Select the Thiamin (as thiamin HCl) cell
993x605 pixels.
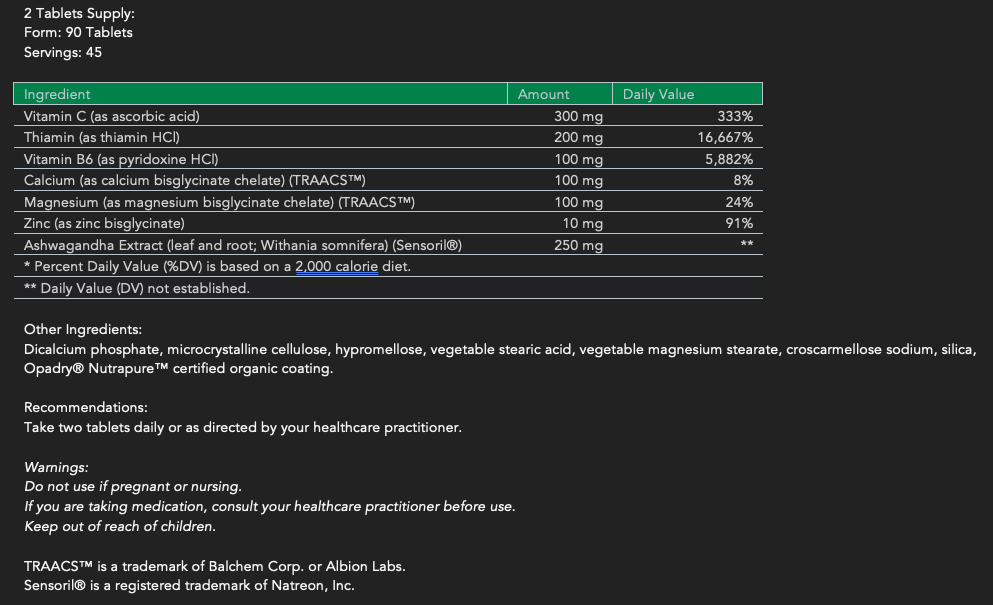(102, 137)
